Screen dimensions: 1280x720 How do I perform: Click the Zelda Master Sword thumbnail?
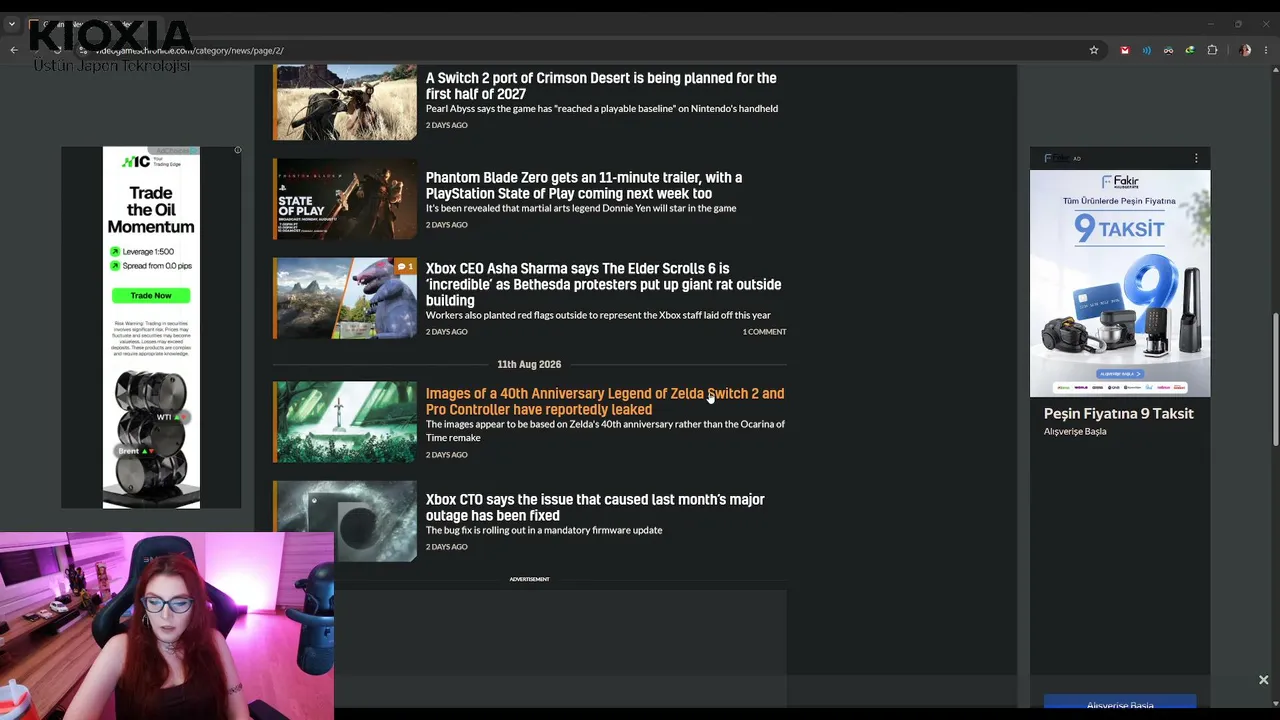point(345,421)
